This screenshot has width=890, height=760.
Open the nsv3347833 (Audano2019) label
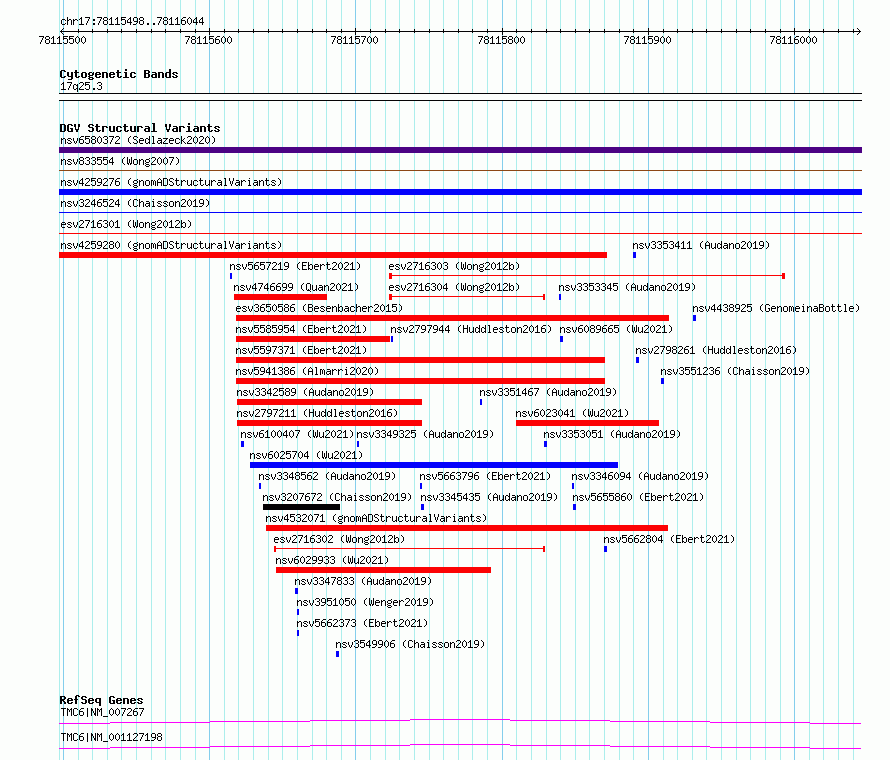363,581
